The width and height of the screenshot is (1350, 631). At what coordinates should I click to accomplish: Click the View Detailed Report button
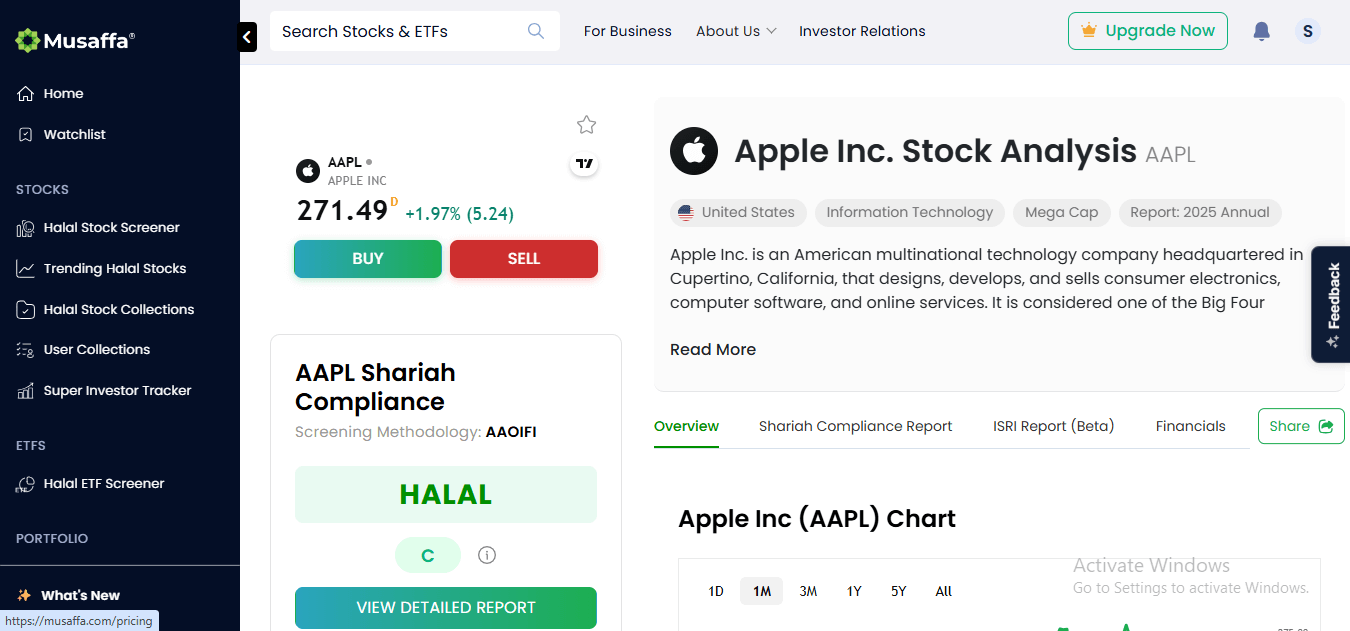click(x=445, y=608)
